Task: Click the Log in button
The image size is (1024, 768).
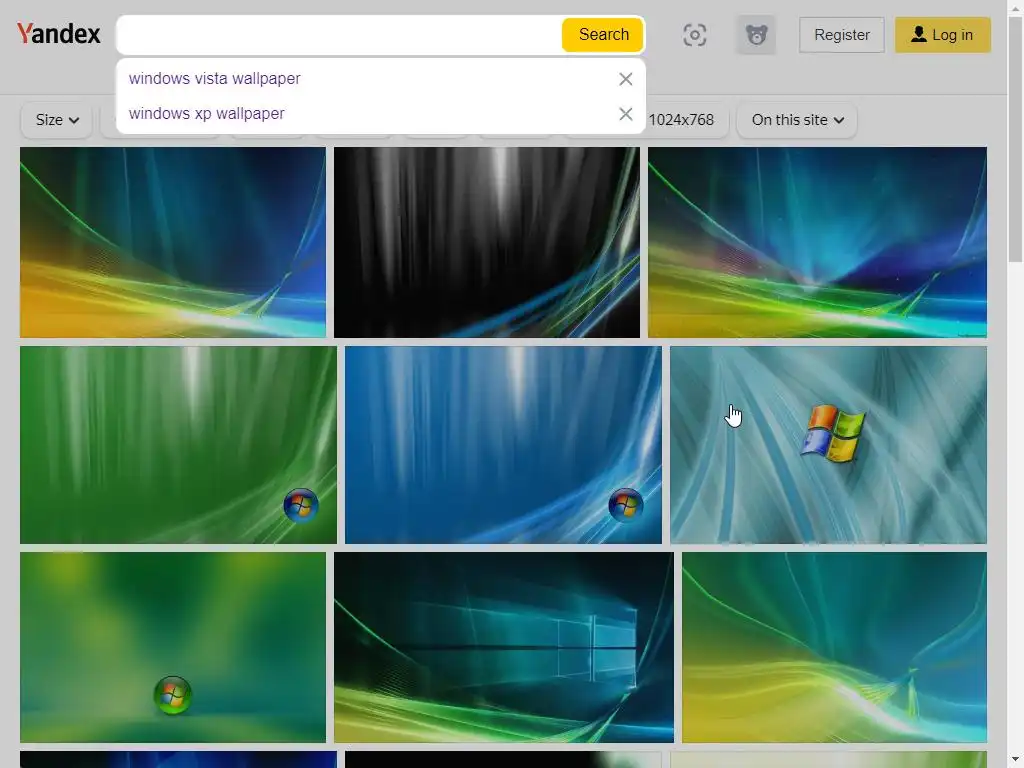Action: [942, 35]
